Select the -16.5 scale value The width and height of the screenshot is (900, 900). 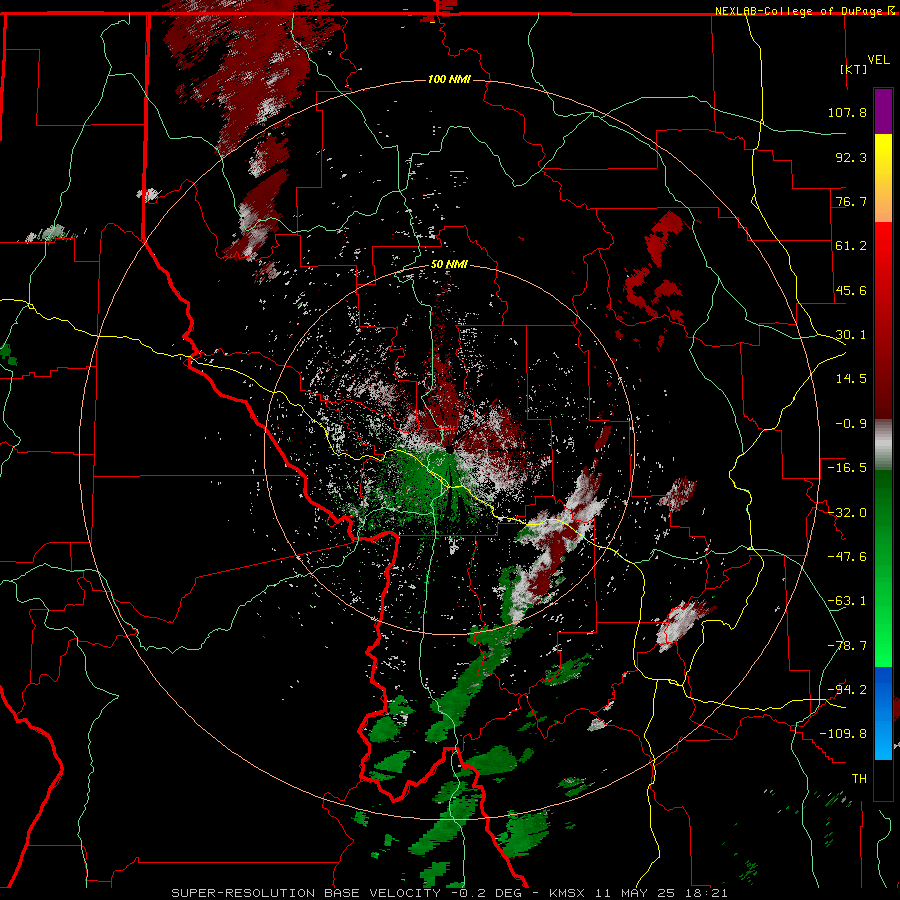click(847, 468)
